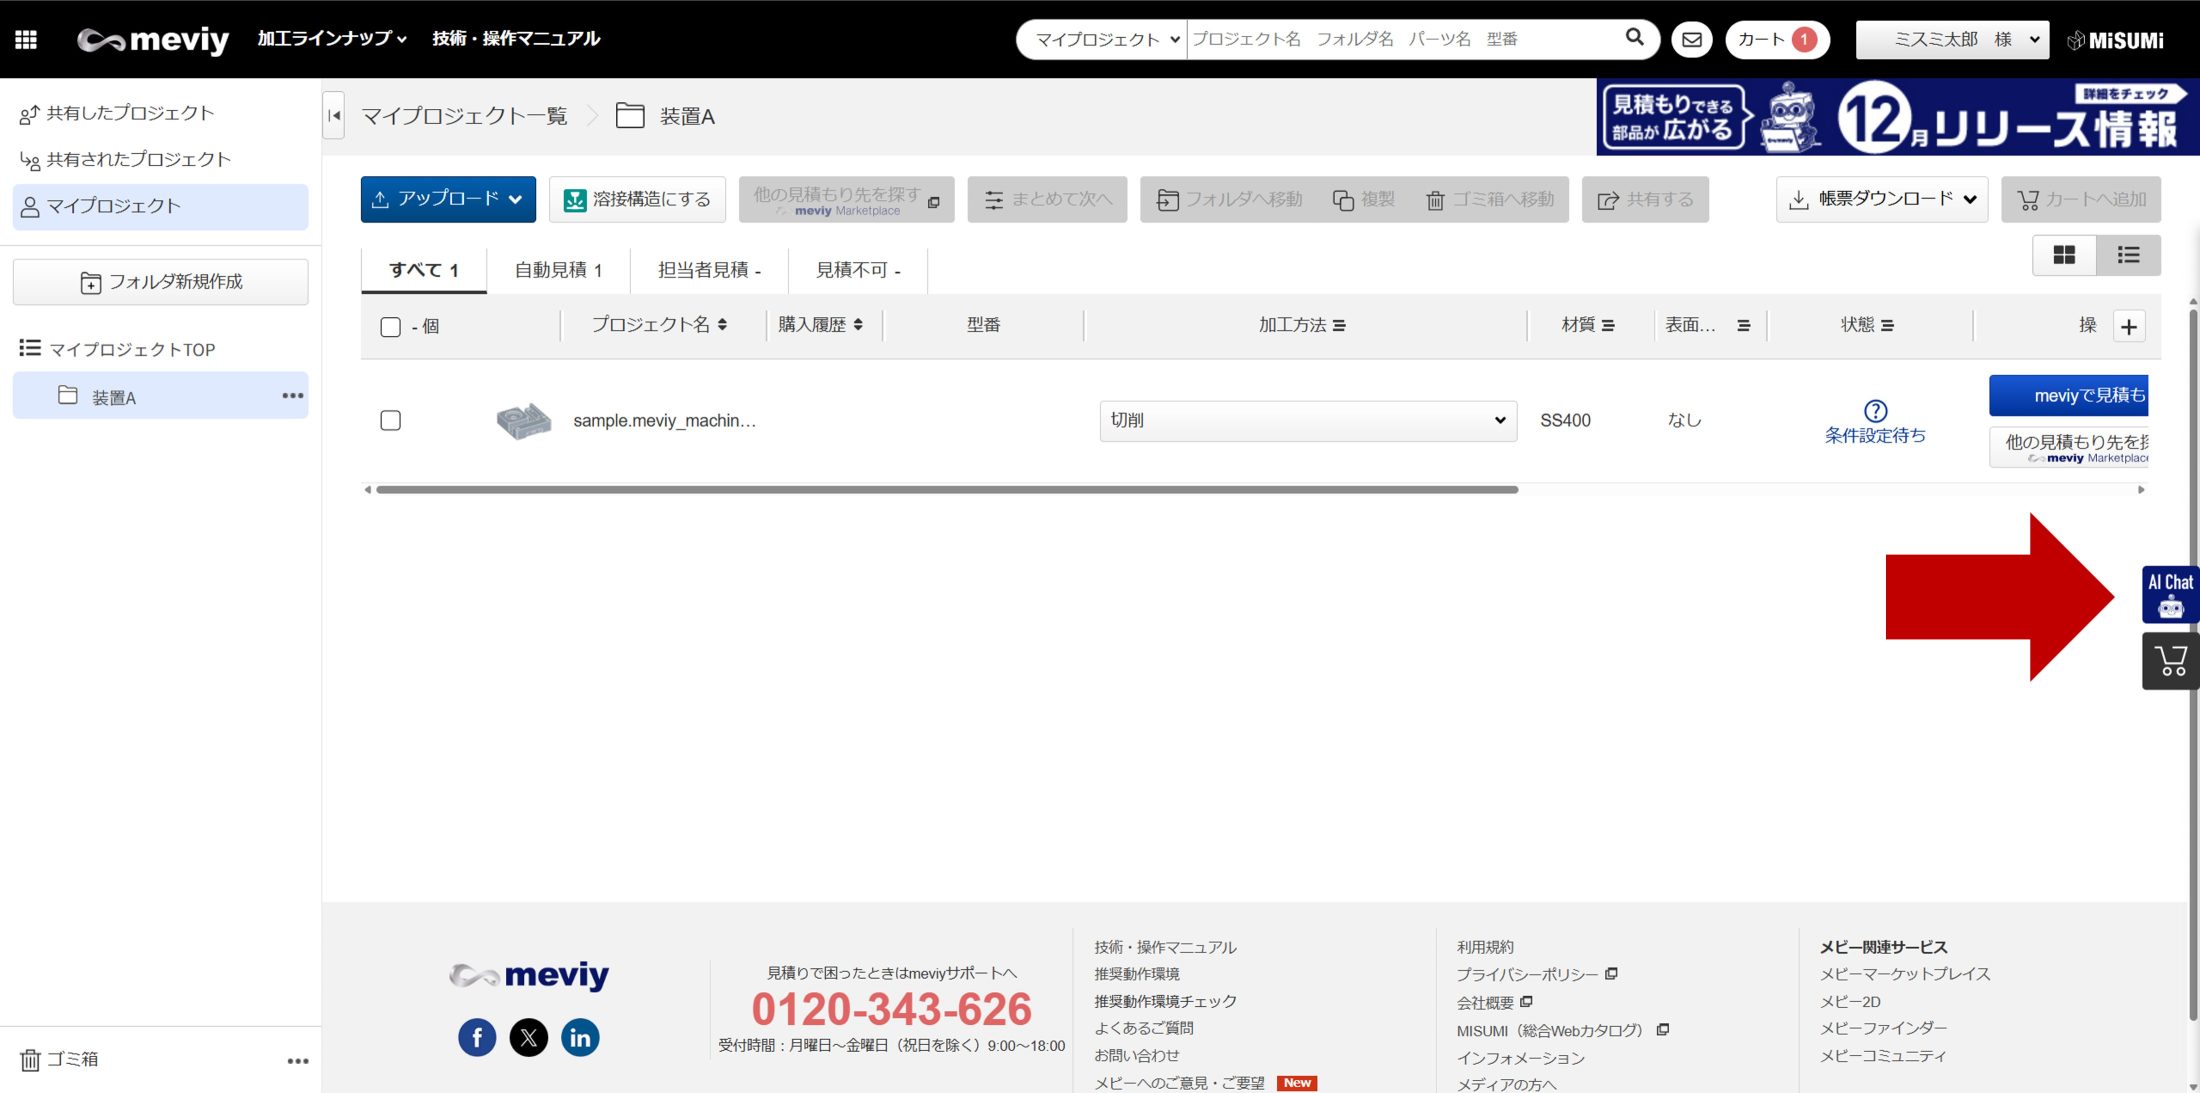The width and height of the screenshot is (2200, 1093).
Task: Switch to list view layout
Action: pyautogui.click(x=2128, y=255)
